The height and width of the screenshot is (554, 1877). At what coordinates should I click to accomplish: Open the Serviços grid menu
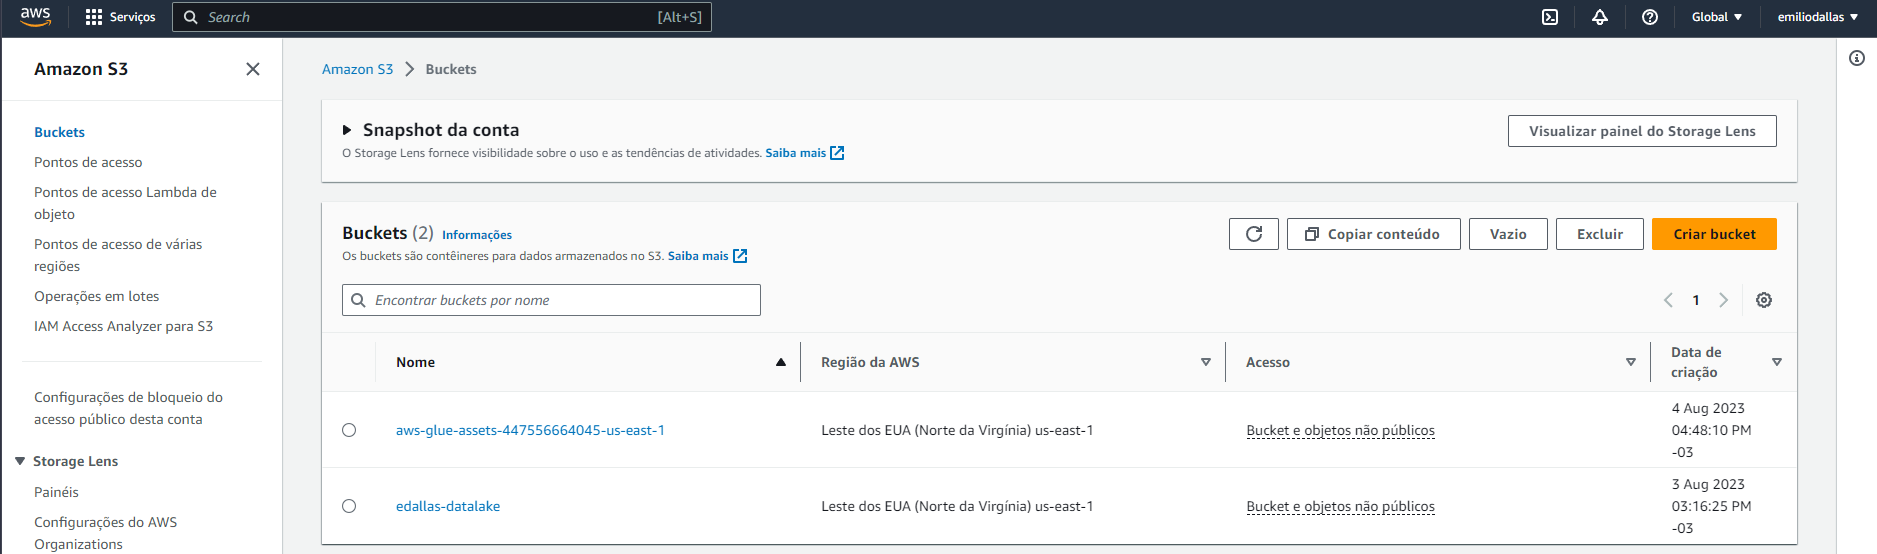coord(121,17)
